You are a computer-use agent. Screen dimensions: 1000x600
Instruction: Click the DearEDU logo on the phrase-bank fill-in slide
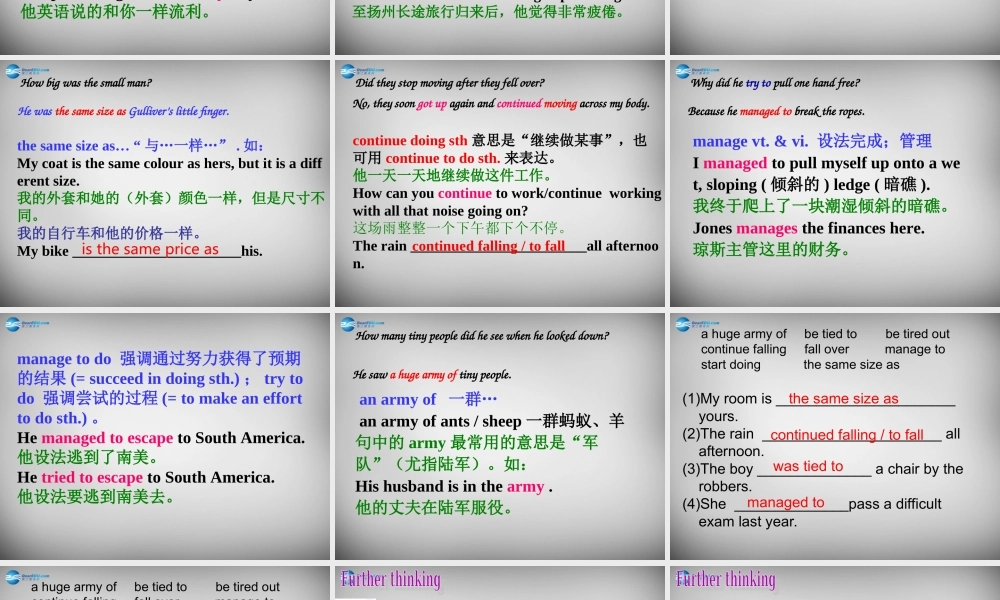click(683, 325)
